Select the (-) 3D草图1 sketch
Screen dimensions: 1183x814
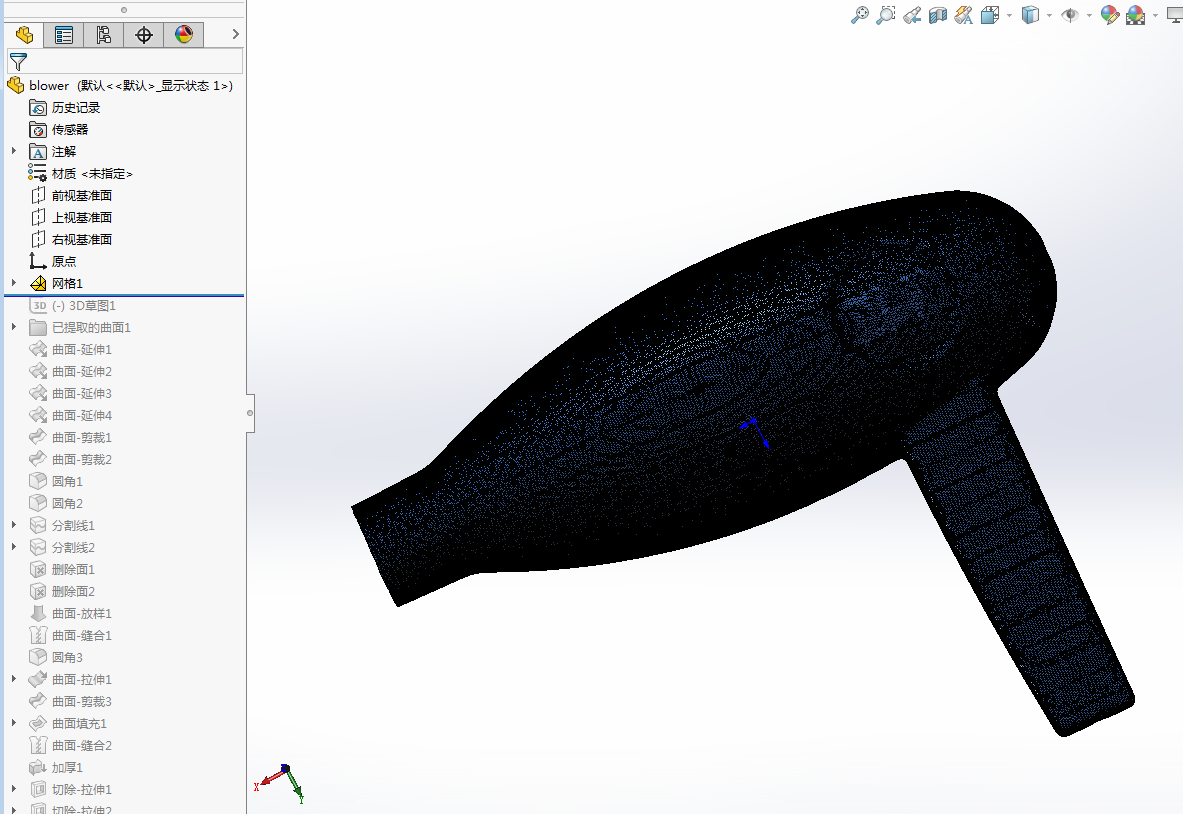[72, 306]
